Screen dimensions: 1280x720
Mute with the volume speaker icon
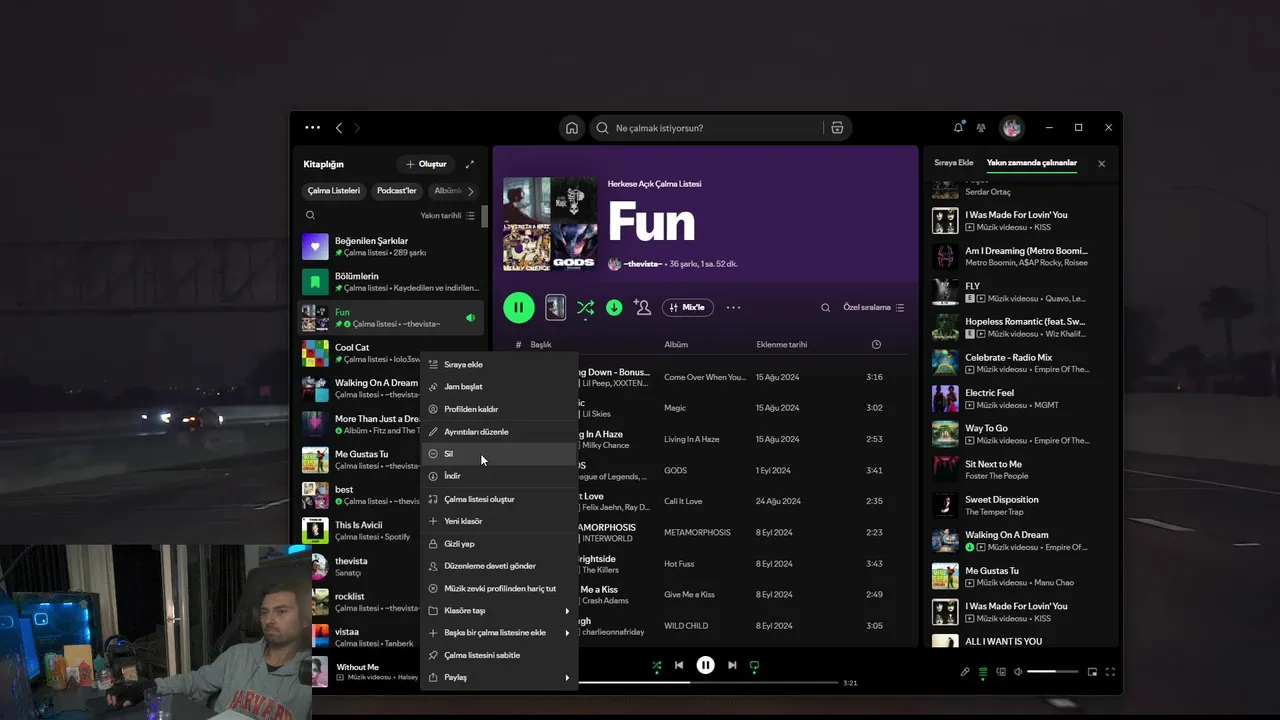coord(1018,672)
